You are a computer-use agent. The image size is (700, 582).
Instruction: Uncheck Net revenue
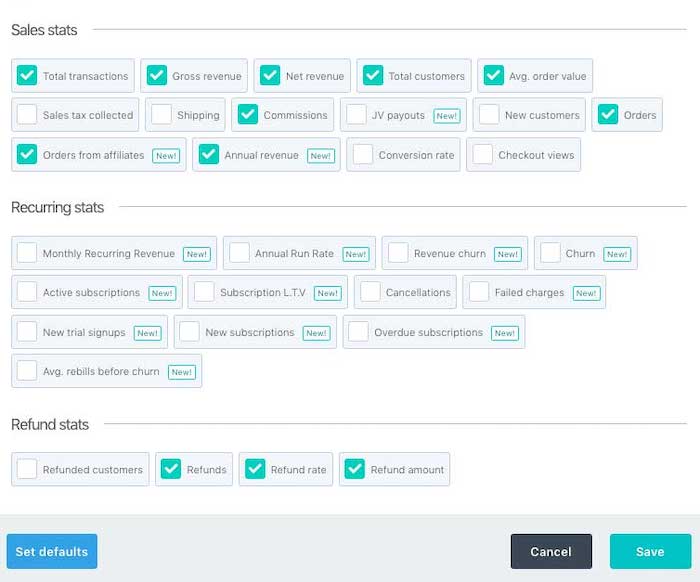pos(270,76)
